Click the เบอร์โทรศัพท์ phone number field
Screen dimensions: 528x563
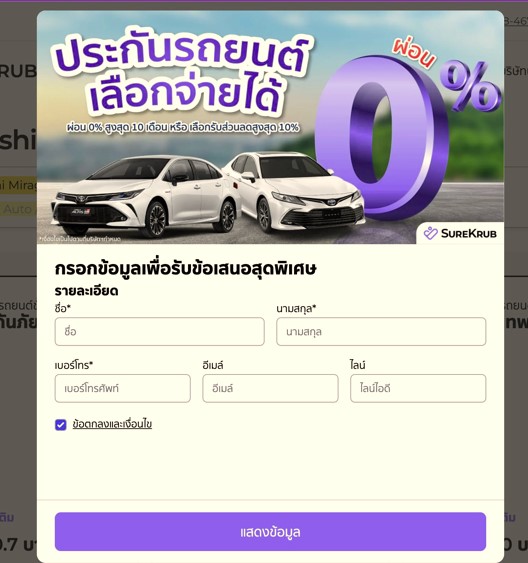coord(123,388)
